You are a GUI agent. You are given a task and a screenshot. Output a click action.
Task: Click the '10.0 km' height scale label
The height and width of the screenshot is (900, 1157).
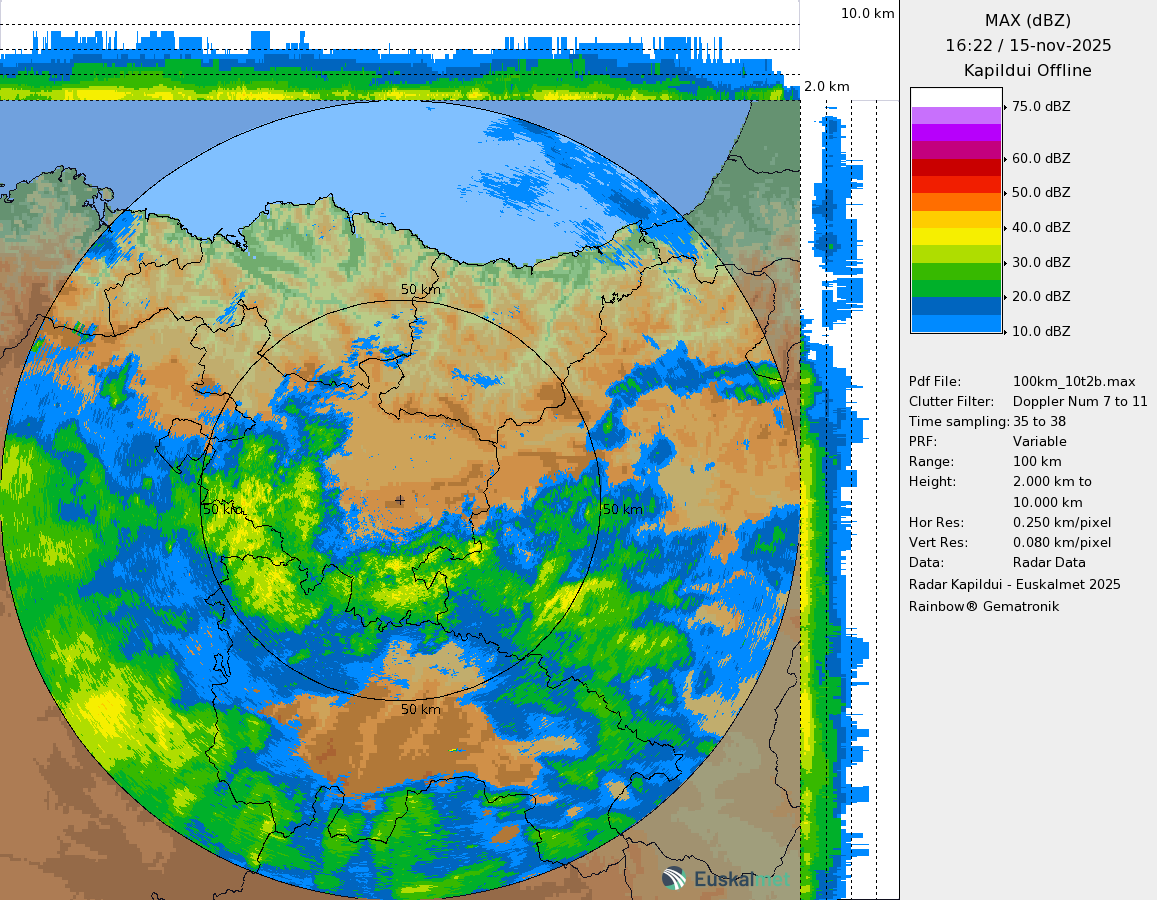tap(868, 13)
